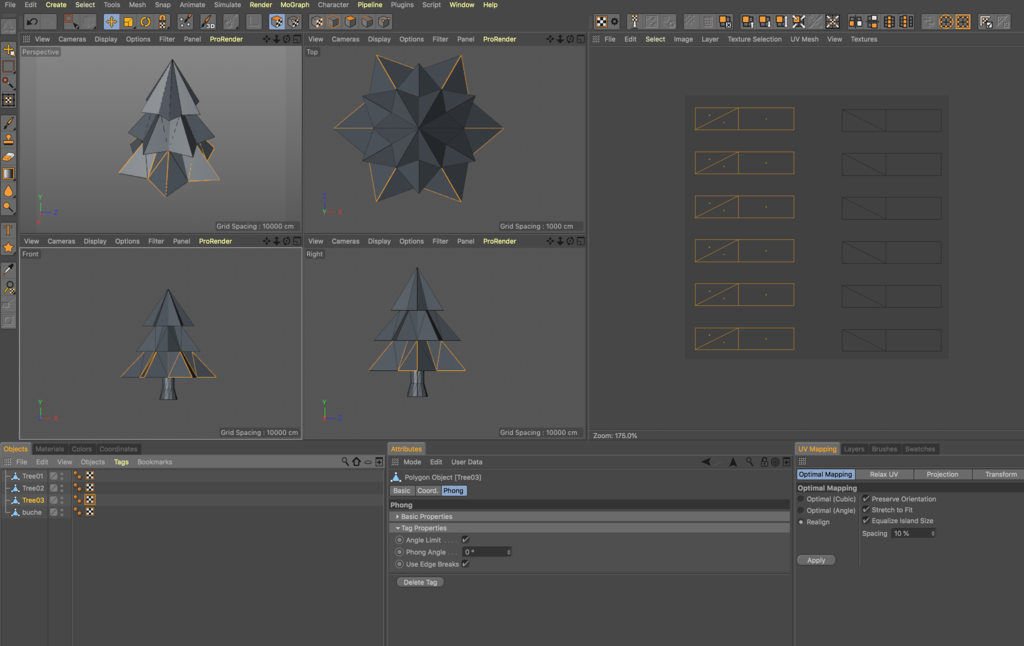Viewport: 1024px width, 646px height.
Task: Open the Bookmarks menu in Objects manager
Action: click(155, 462)
